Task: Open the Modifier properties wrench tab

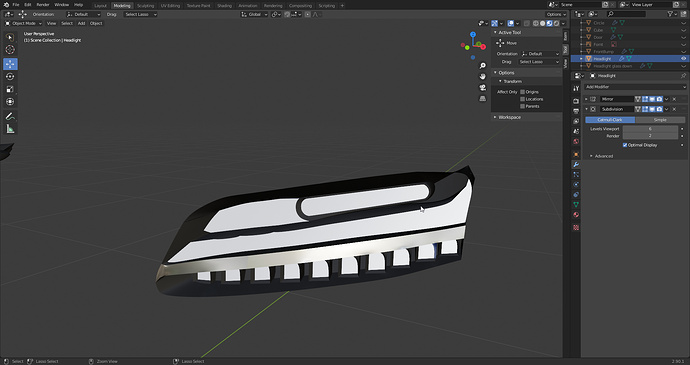Action: pos(576,164)
